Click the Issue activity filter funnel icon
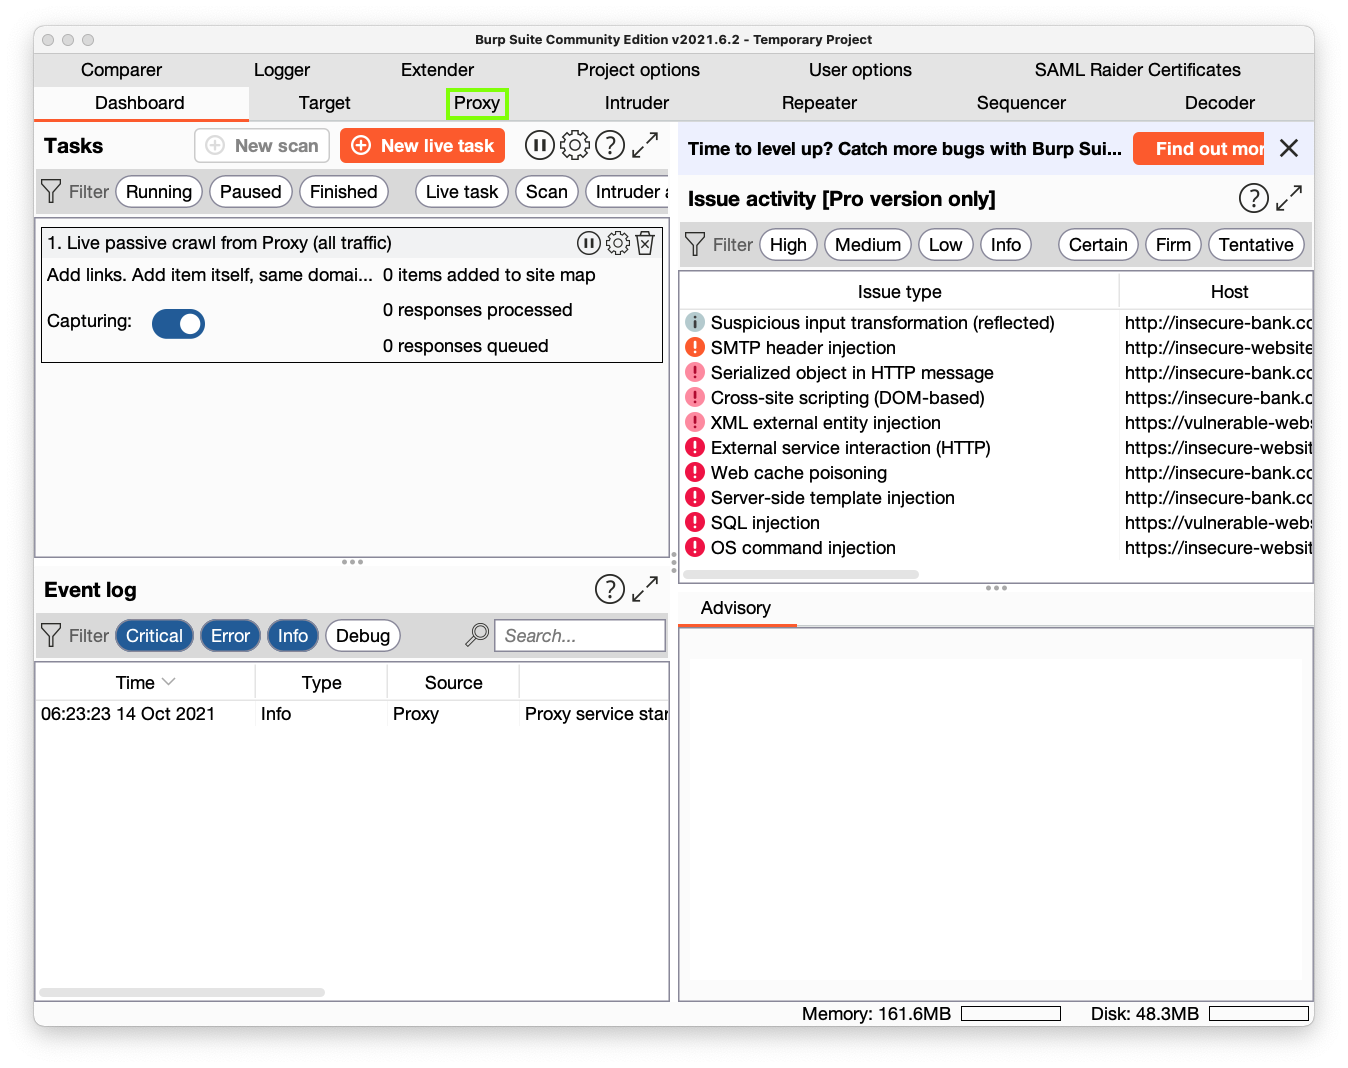Viewport: 1348px width, 1068px height. point(695,244)
